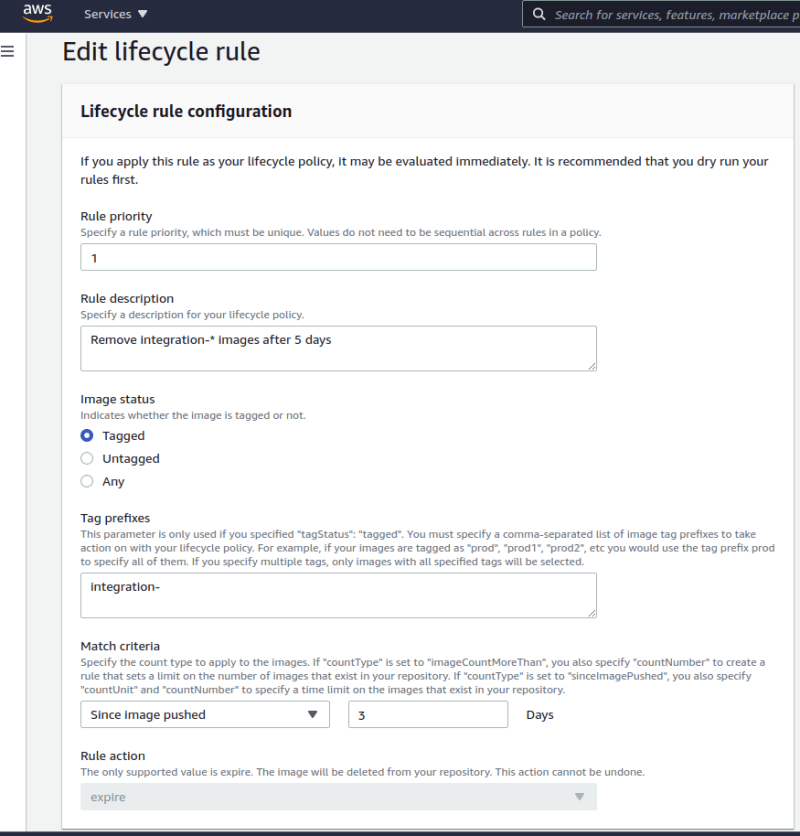
Task: Open the Since image pushed dropdown
Action: tap(205, 714)
